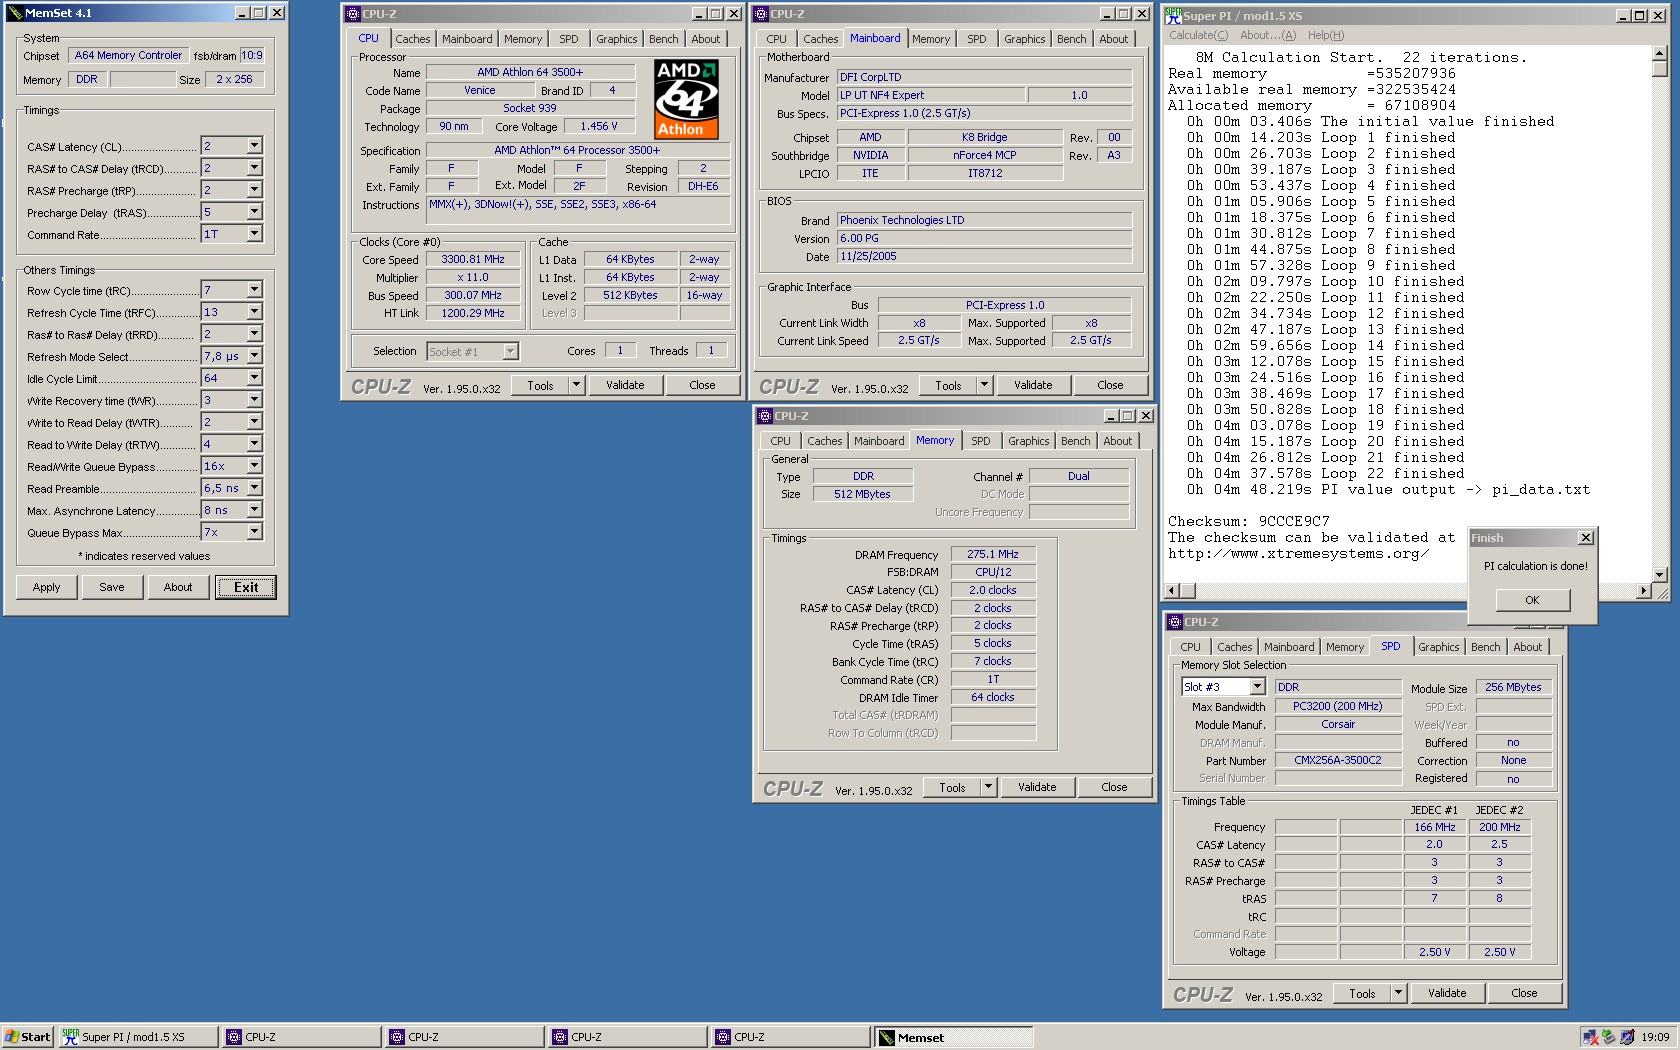
Task: Switch to Caches tab in CPU-Z CPU window
Action: tap(412, 39)
